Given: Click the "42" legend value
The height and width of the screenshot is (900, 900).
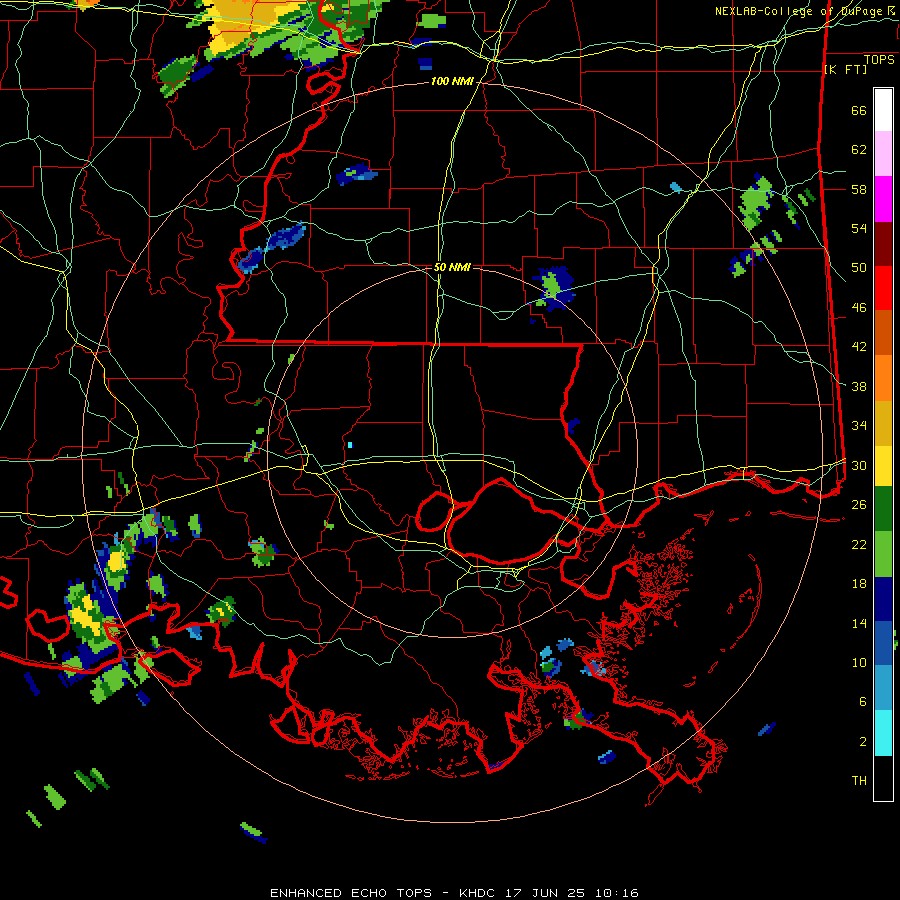Looking at the screenshot, I should click(859, 347).
